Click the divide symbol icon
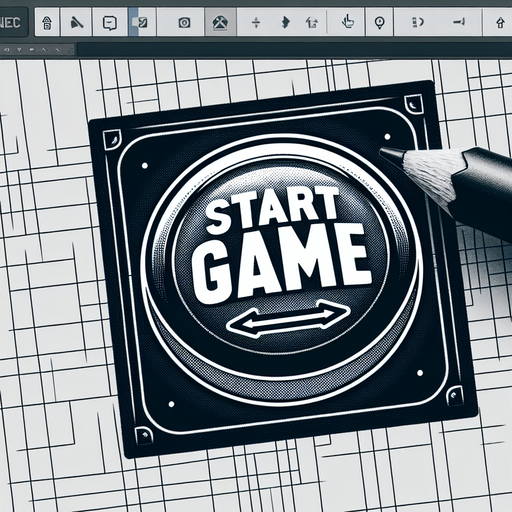The height and width of the screenshot is (512, 512). [256, 23]
